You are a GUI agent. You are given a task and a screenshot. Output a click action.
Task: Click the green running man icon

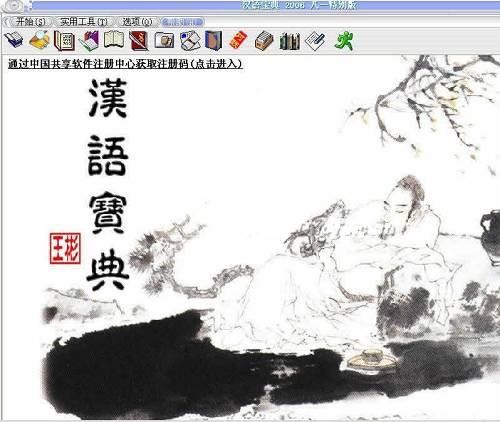point(344,40)
